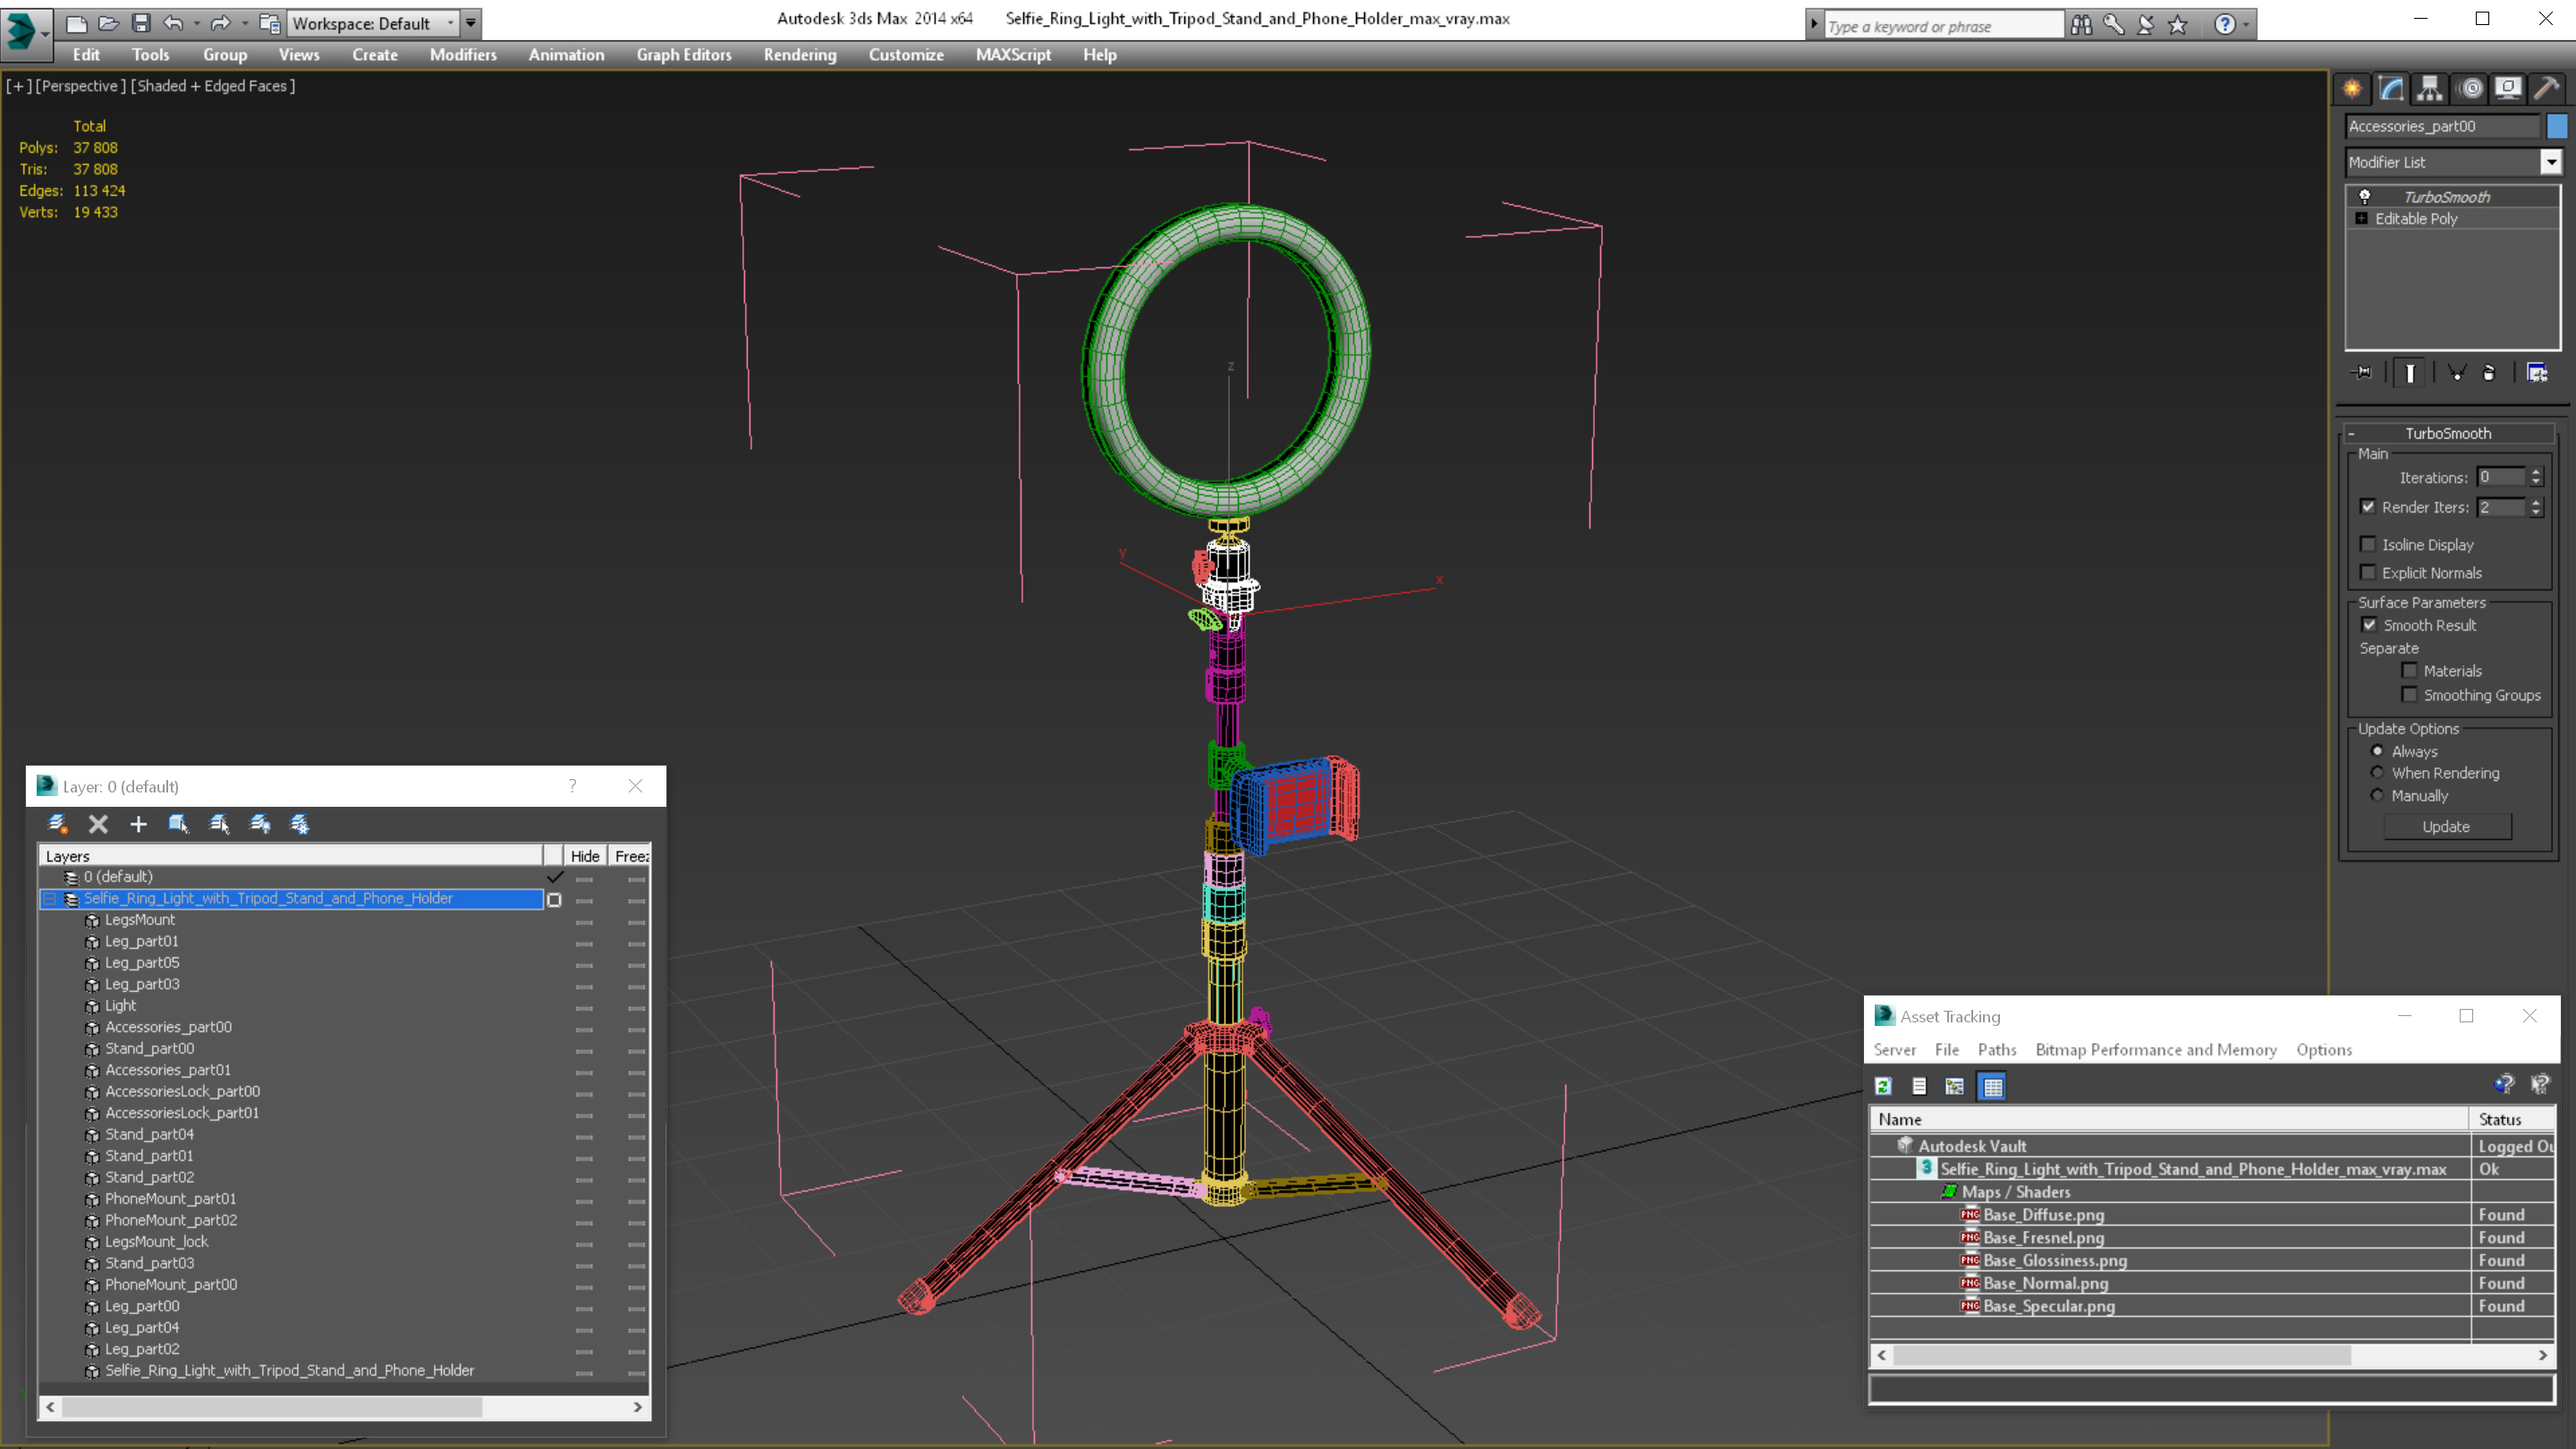Click the Open File icon
The image size is (2576, 1449).
(108, 22)
